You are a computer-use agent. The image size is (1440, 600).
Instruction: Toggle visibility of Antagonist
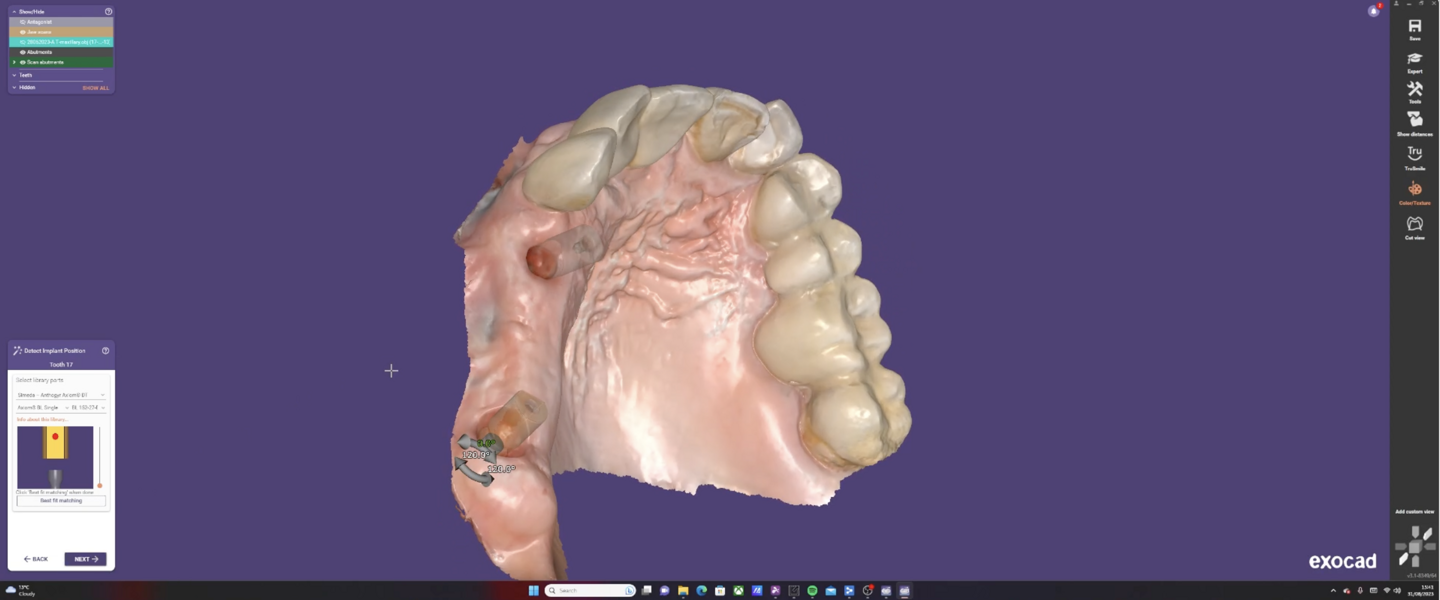(x=23, y=22)
